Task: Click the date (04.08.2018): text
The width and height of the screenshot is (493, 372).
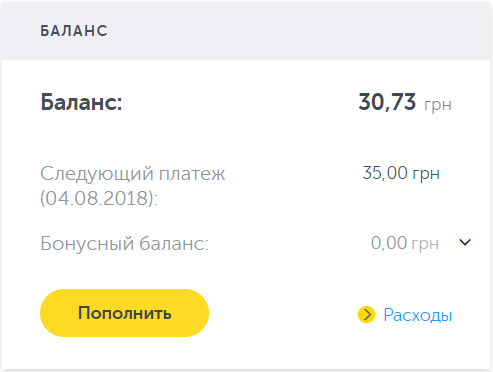Action: [99, 198]
